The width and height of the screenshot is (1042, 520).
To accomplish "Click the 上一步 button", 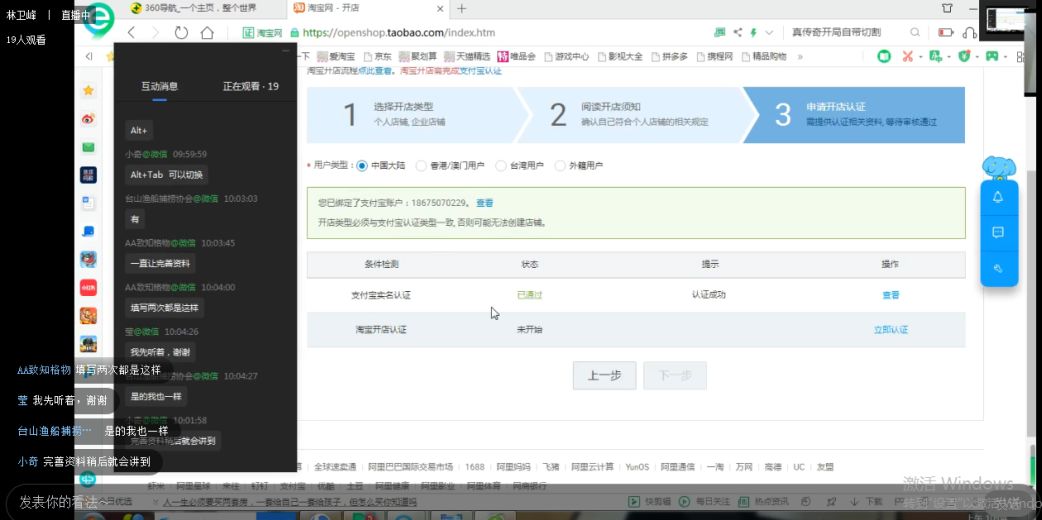I will pyautogui.click(x=604, y=375).
